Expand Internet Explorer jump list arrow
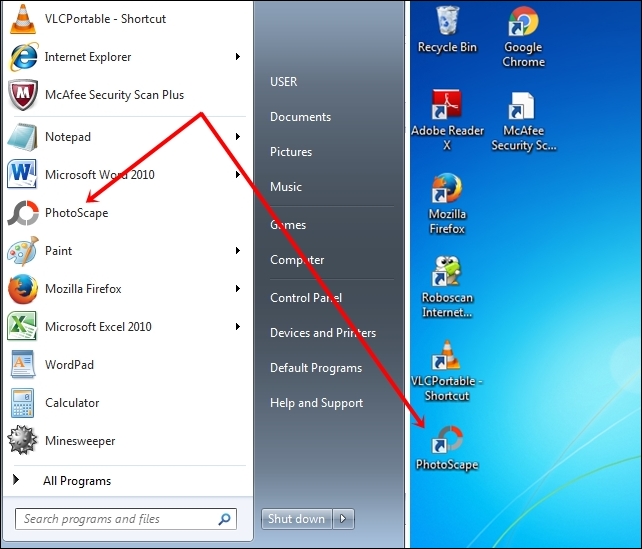The image size is (642, 549). pyautogui.click(x=237, y=56)
